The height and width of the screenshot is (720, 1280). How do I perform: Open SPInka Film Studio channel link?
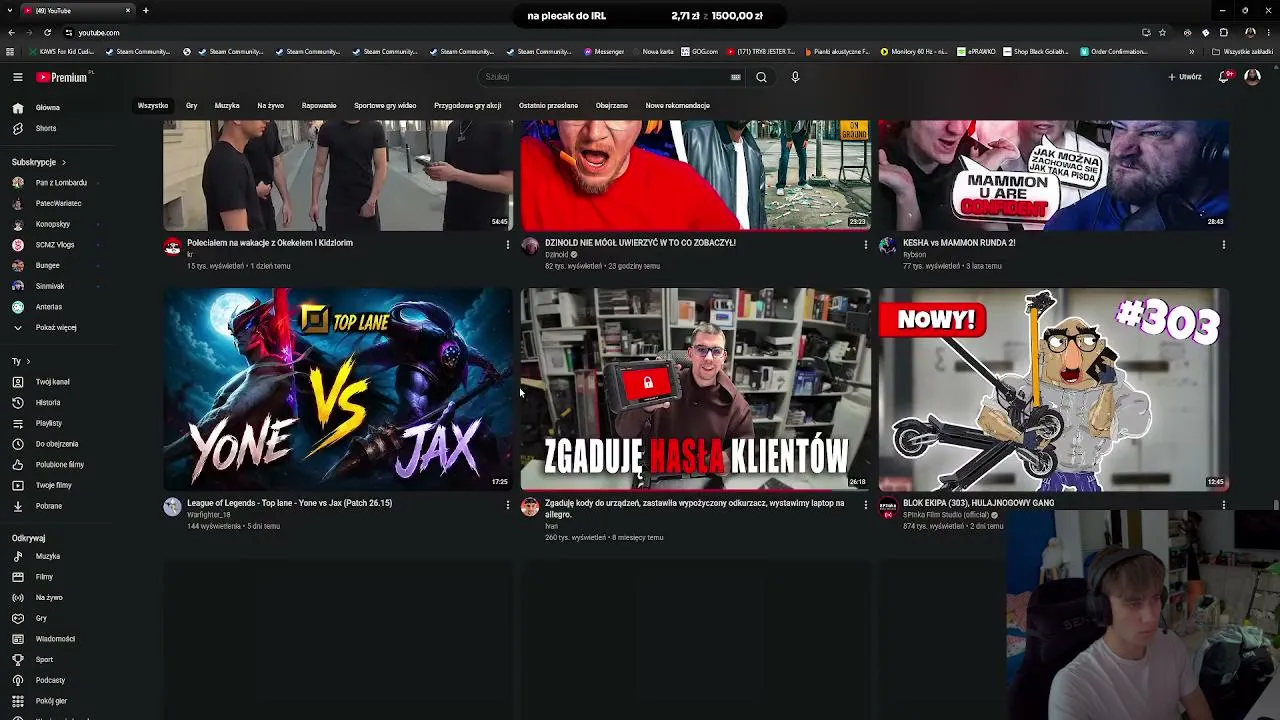point(945,515)
